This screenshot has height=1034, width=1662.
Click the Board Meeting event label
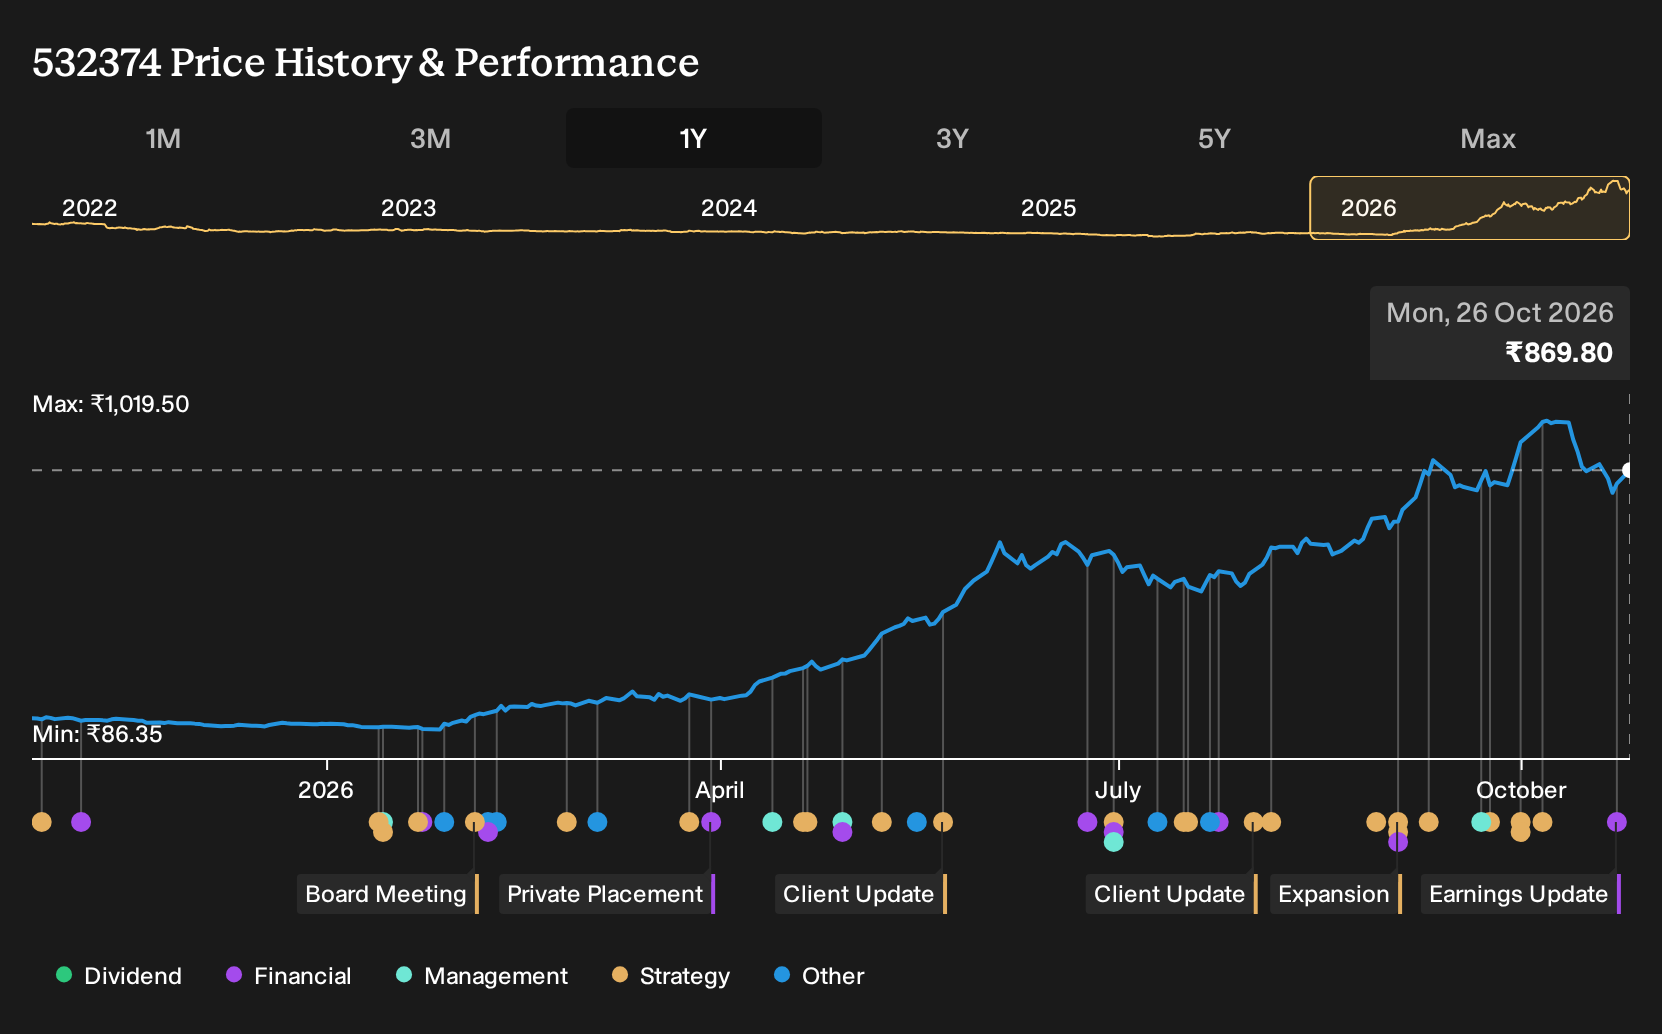point(388,894)
